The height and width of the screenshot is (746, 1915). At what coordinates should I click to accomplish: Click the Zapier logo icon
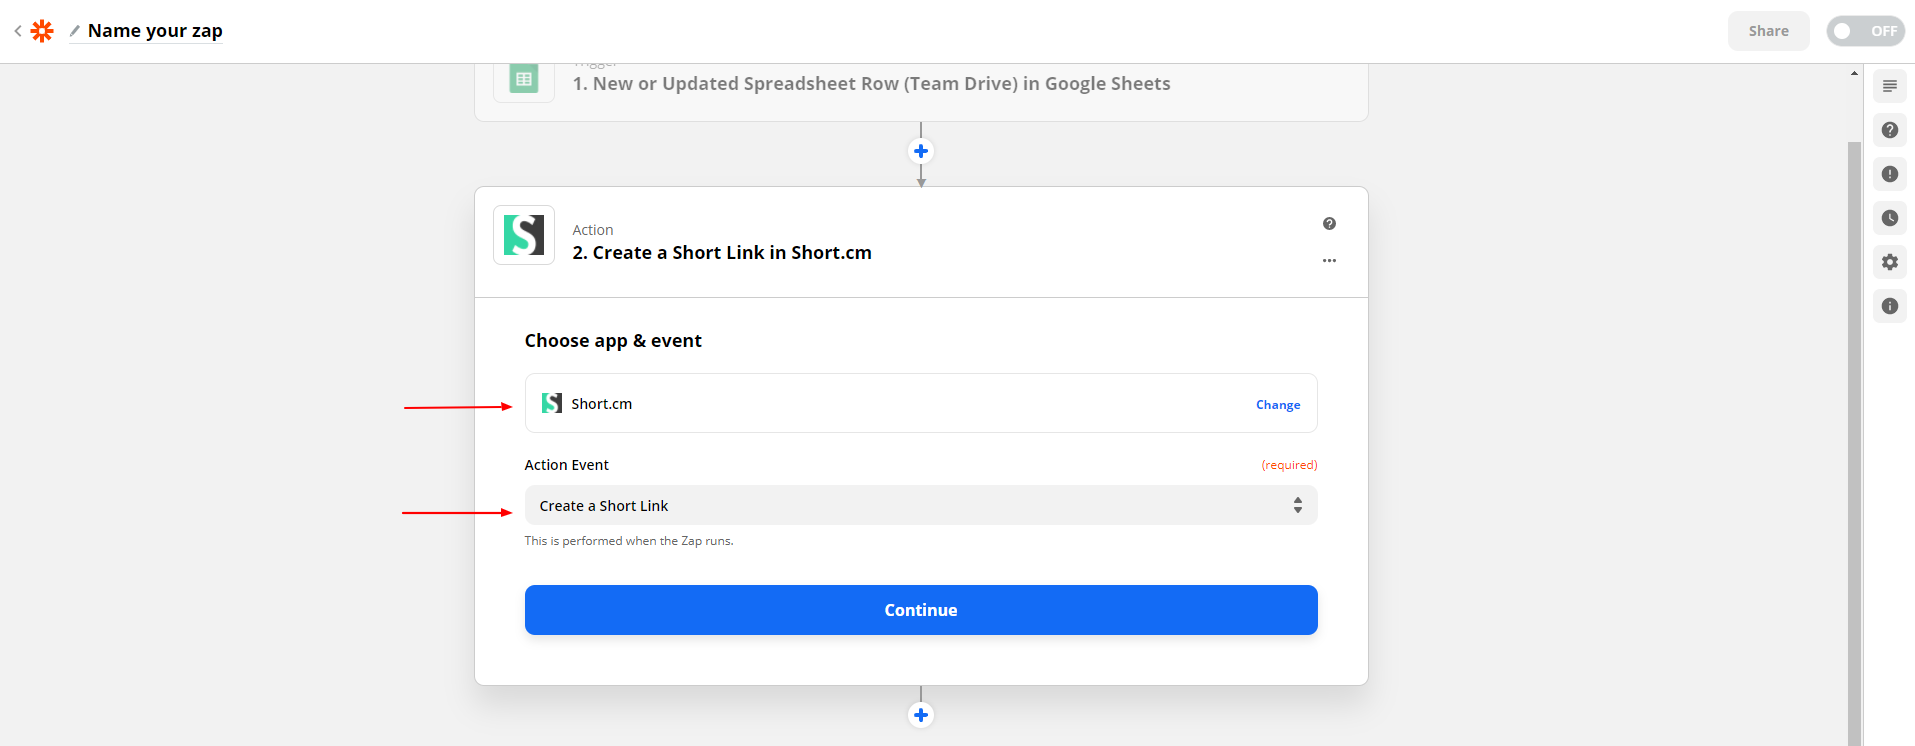click(42, 31)
